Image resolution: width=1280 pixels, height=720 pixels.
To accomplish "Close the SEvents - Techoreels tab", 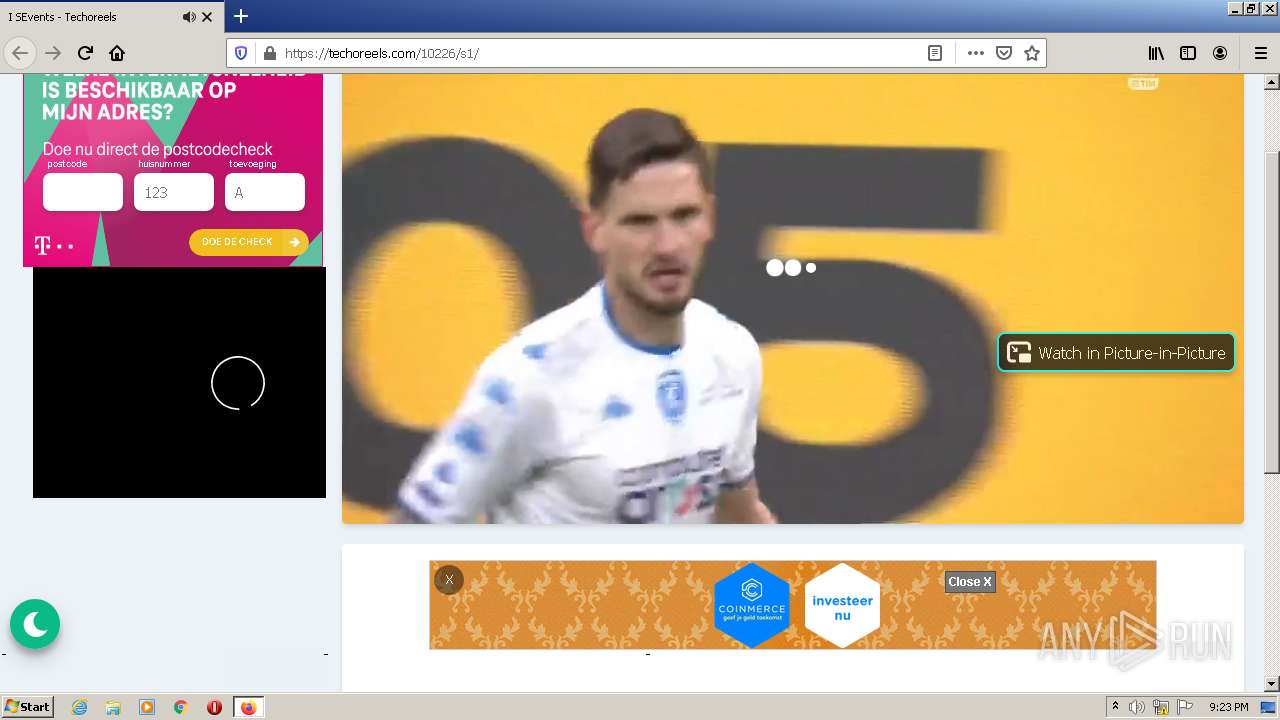I will [x=207, y=17].
